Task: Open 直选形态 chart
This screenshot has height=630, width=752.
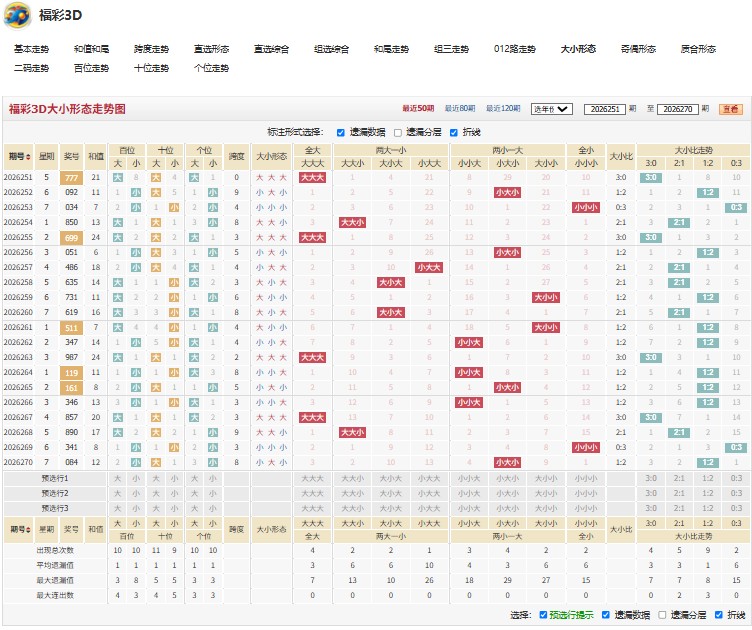Action: pyautogui.click(x=211, y=49)
